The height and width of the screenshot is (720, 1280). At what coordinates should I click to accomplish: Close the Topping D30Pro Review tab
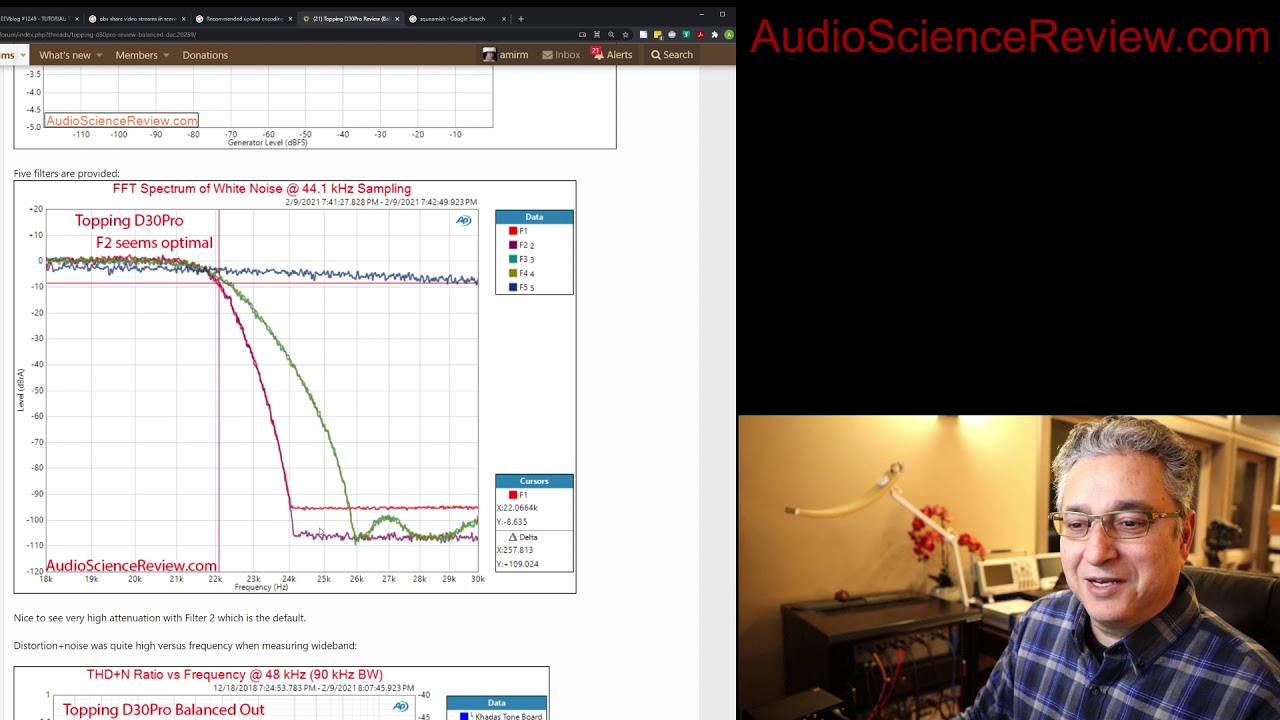[397, 18]
